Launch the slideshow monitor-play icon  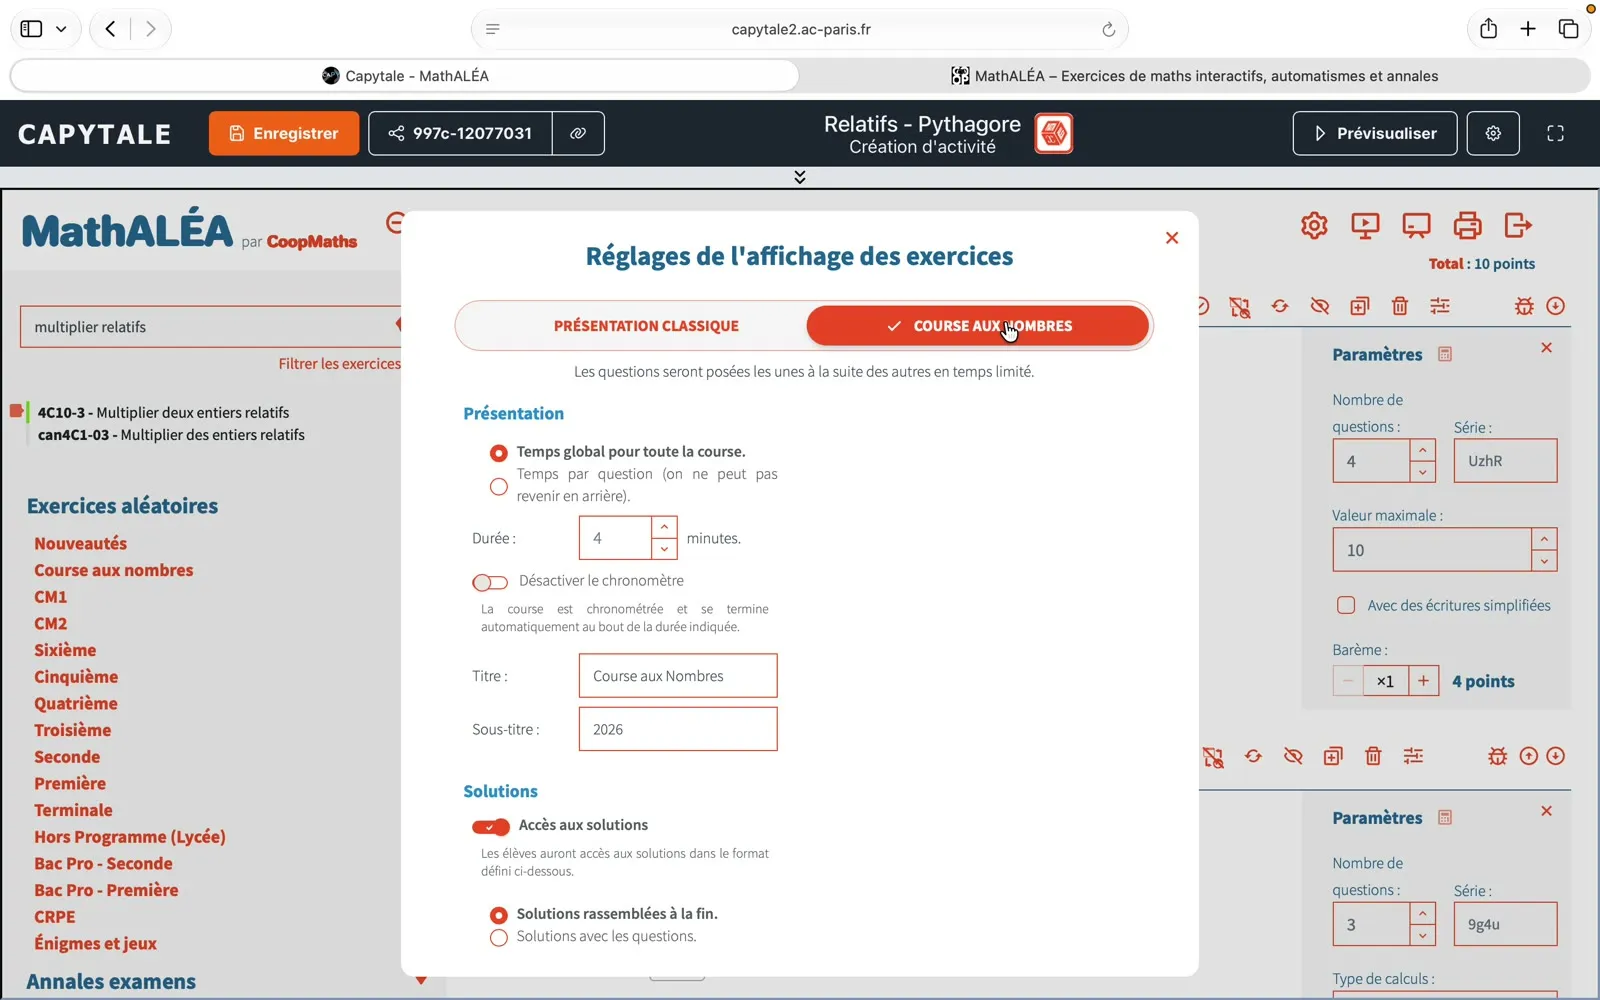pyautogui.click(x=1365, y=226)
